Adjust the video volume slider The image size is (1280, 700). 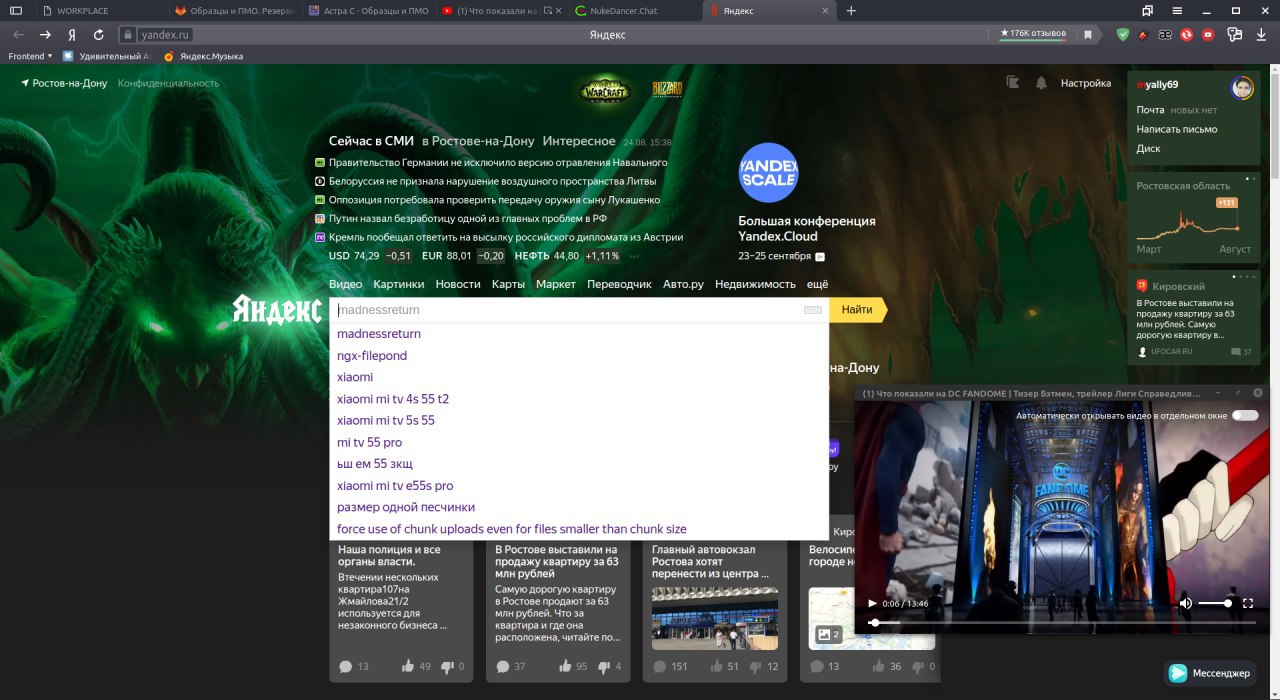[x=1215, y=603]
